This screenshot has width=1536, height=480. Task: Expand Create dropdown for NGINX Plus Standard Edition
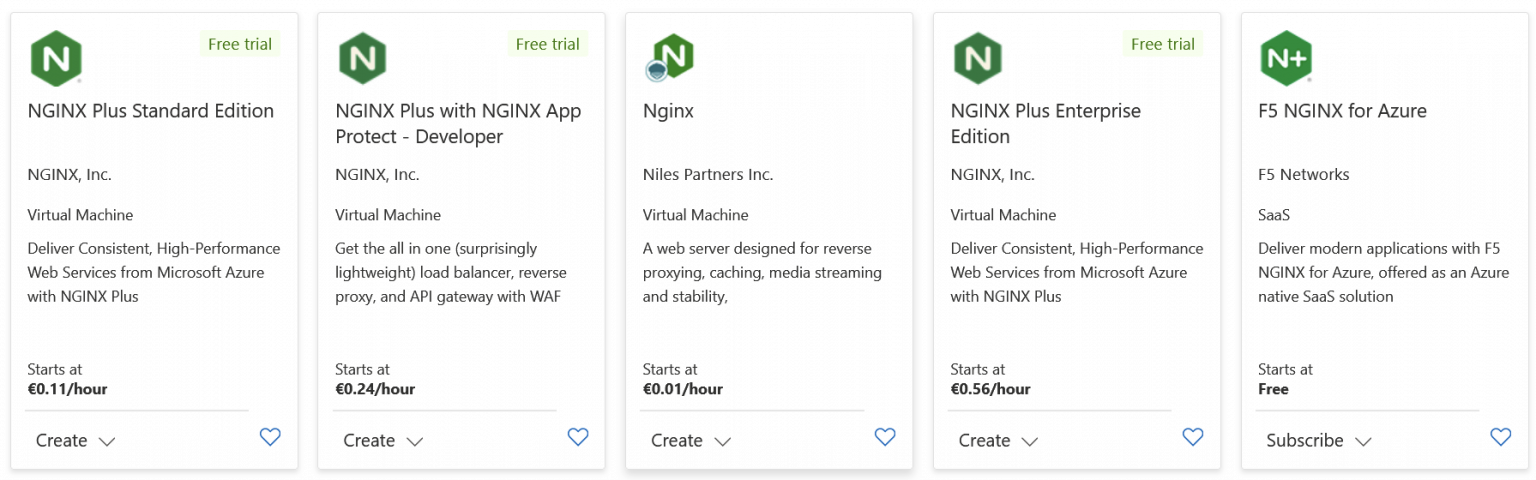pyautogui.click(x=76, y=440)
